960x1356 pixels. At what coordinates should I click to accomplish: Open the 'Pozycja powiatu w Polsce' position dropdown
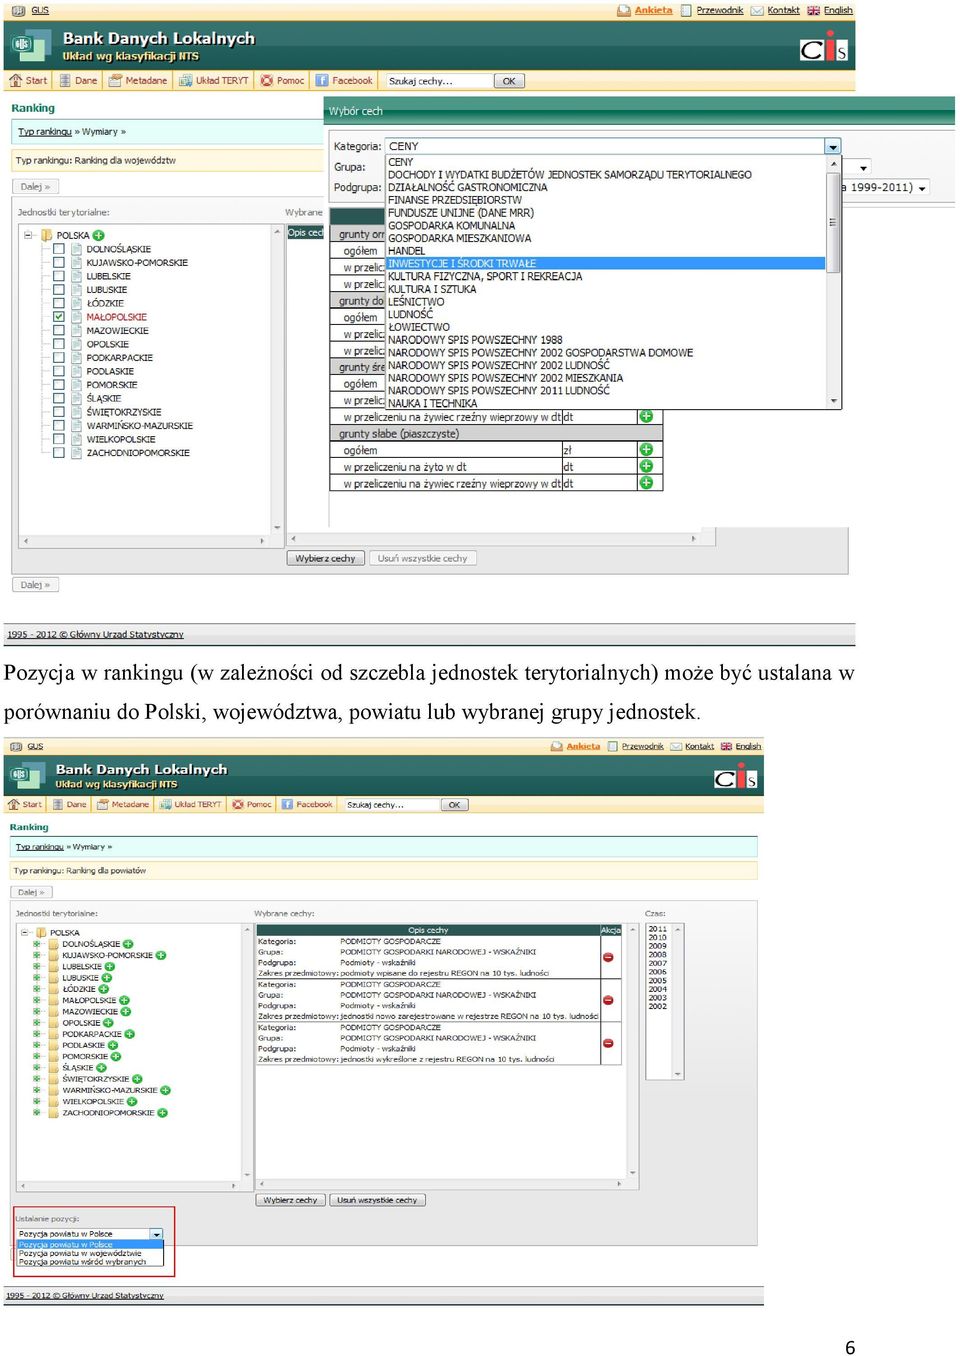click(x=156, y=1234)
